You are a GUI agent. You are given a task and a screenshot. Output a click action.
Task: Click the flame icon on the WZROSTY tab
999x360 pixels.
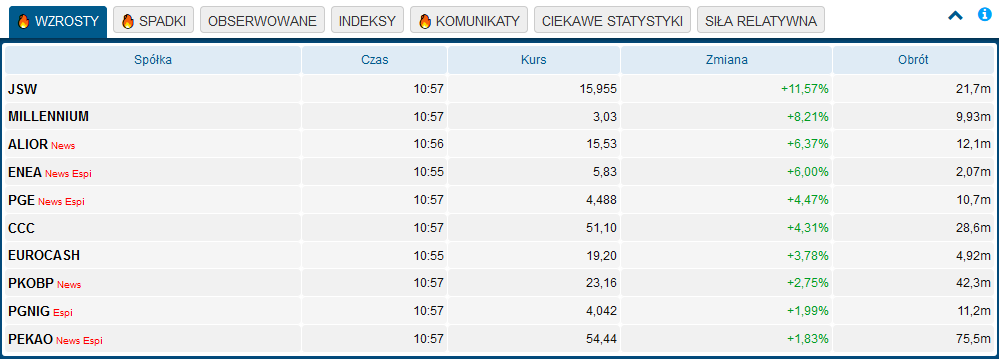coord(24,21)
